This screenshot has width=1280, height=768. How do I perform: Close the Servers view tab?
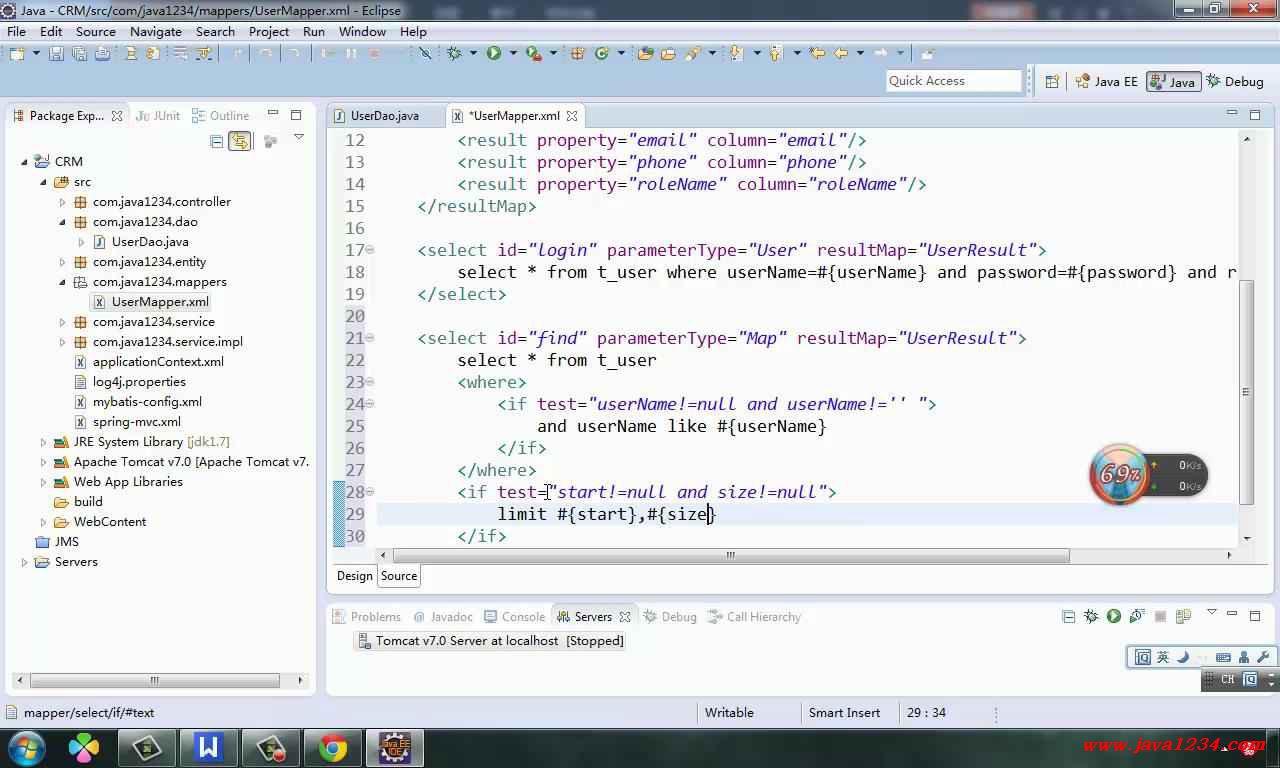coord(625,617)
